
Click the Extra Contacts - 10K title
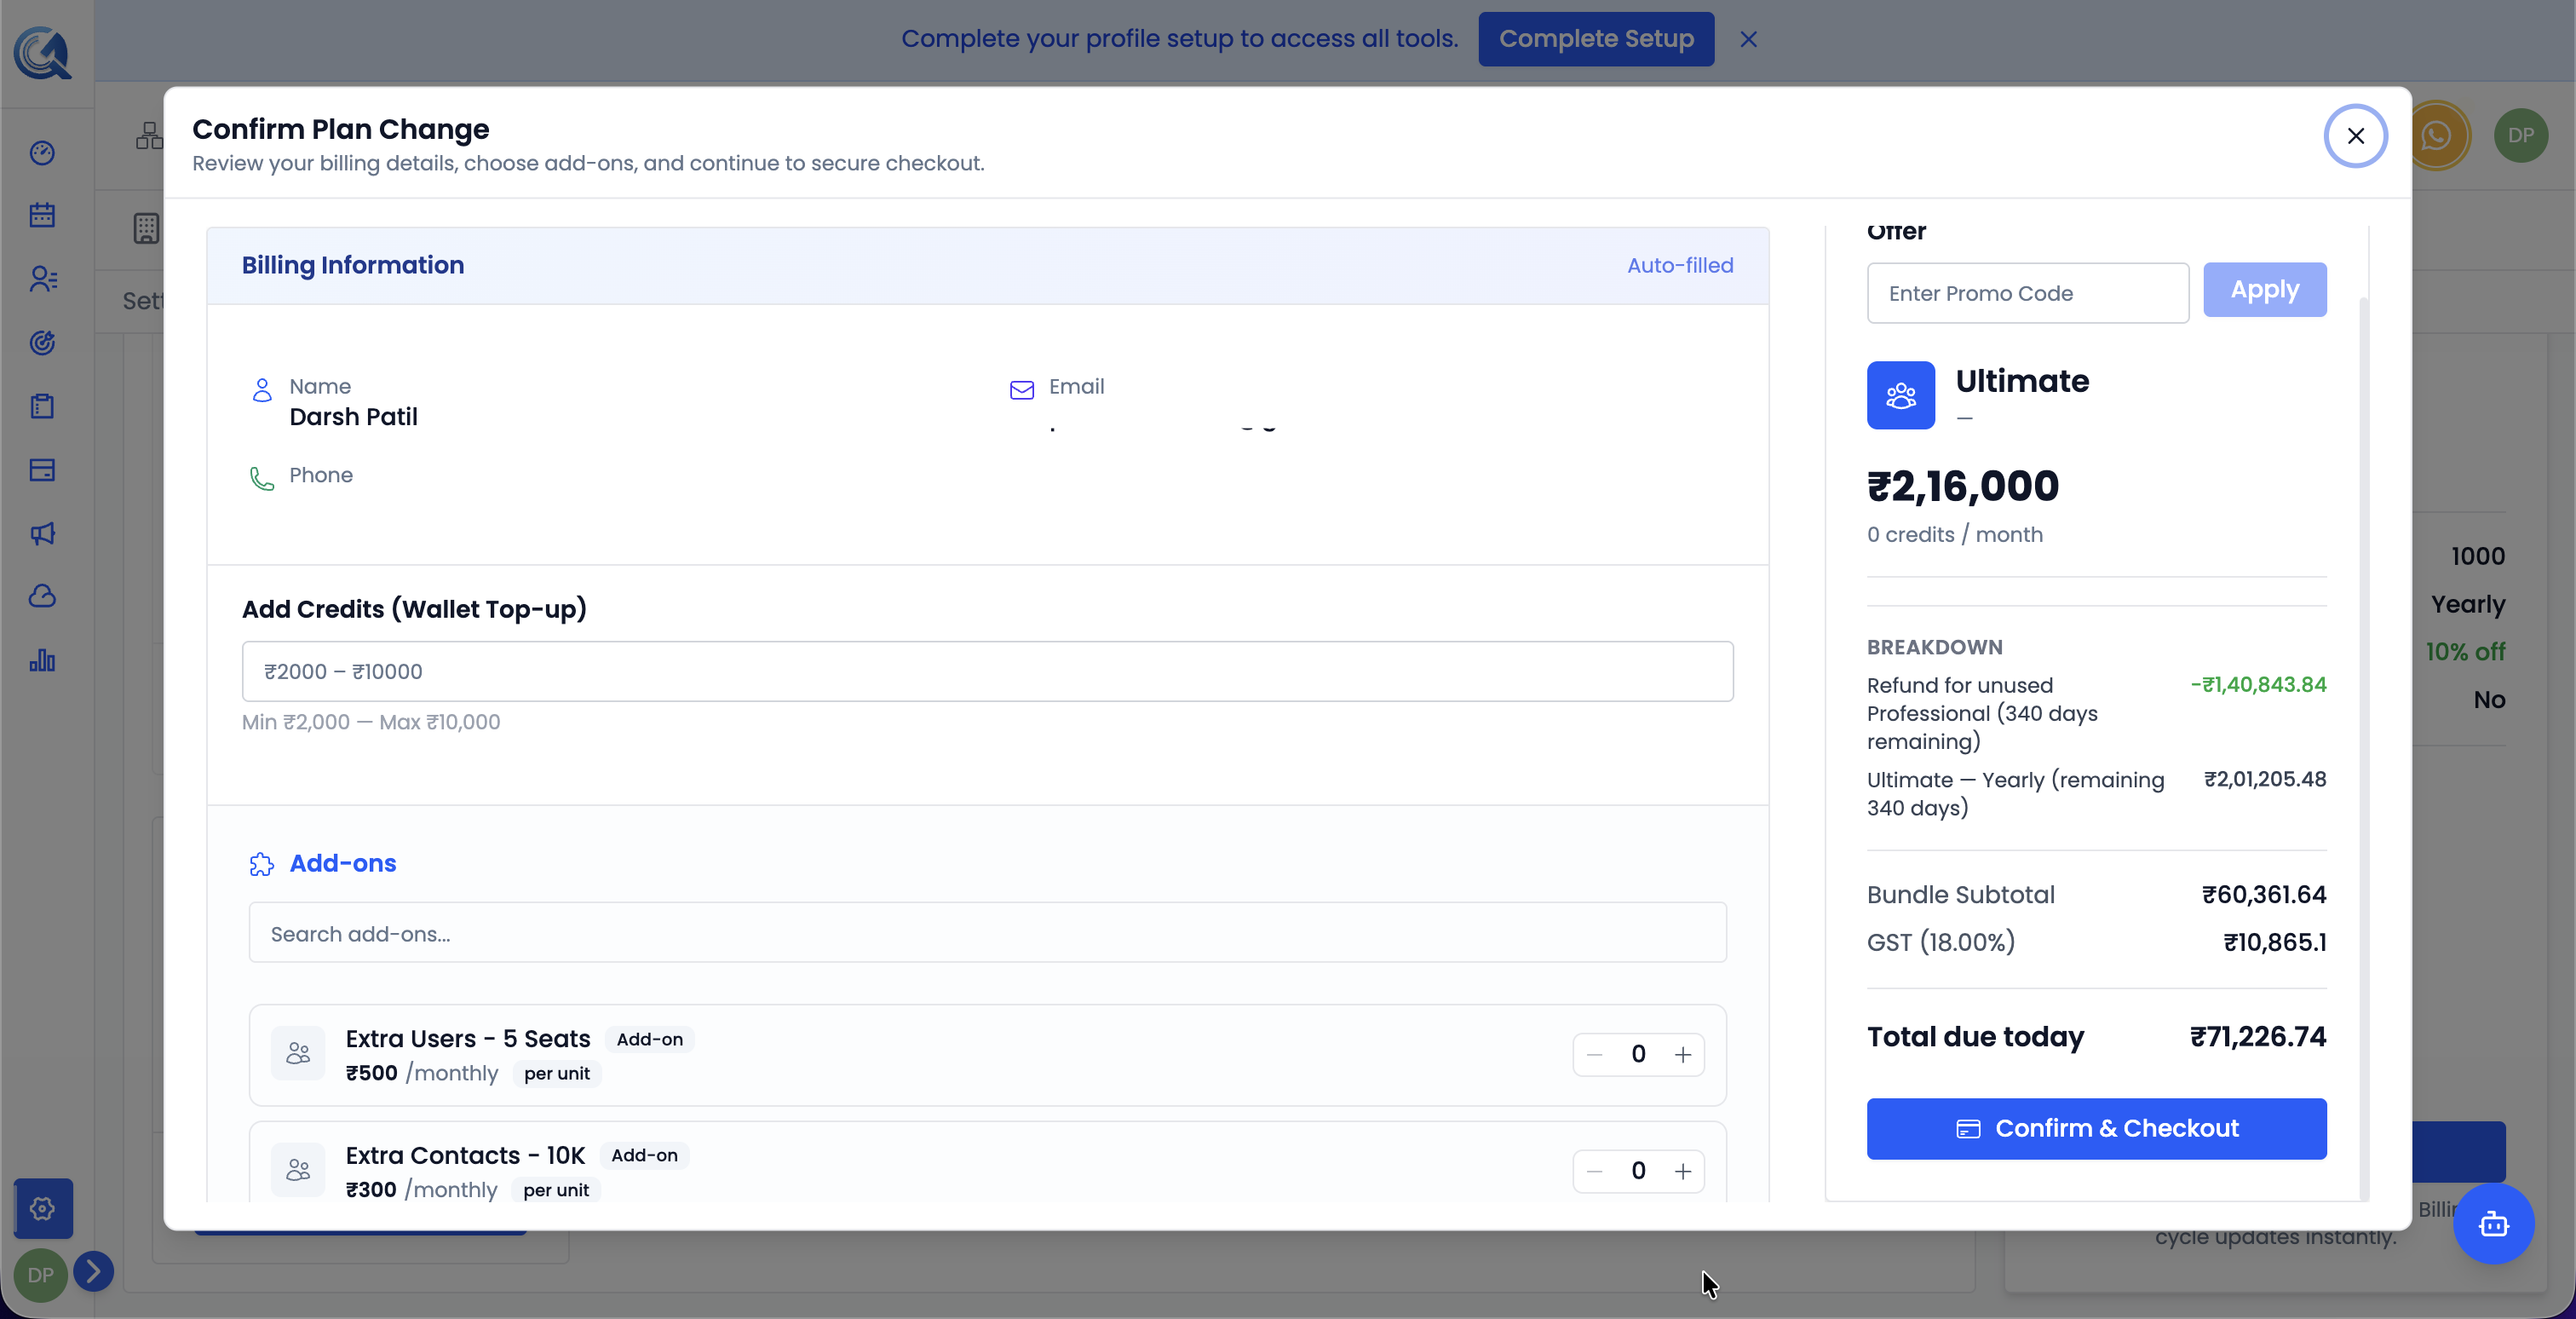point(465,1155)
